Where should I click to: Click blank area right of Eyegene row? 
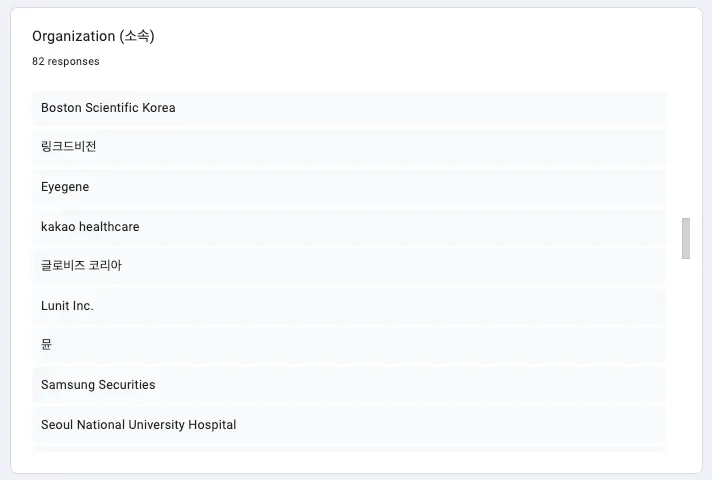377,187
